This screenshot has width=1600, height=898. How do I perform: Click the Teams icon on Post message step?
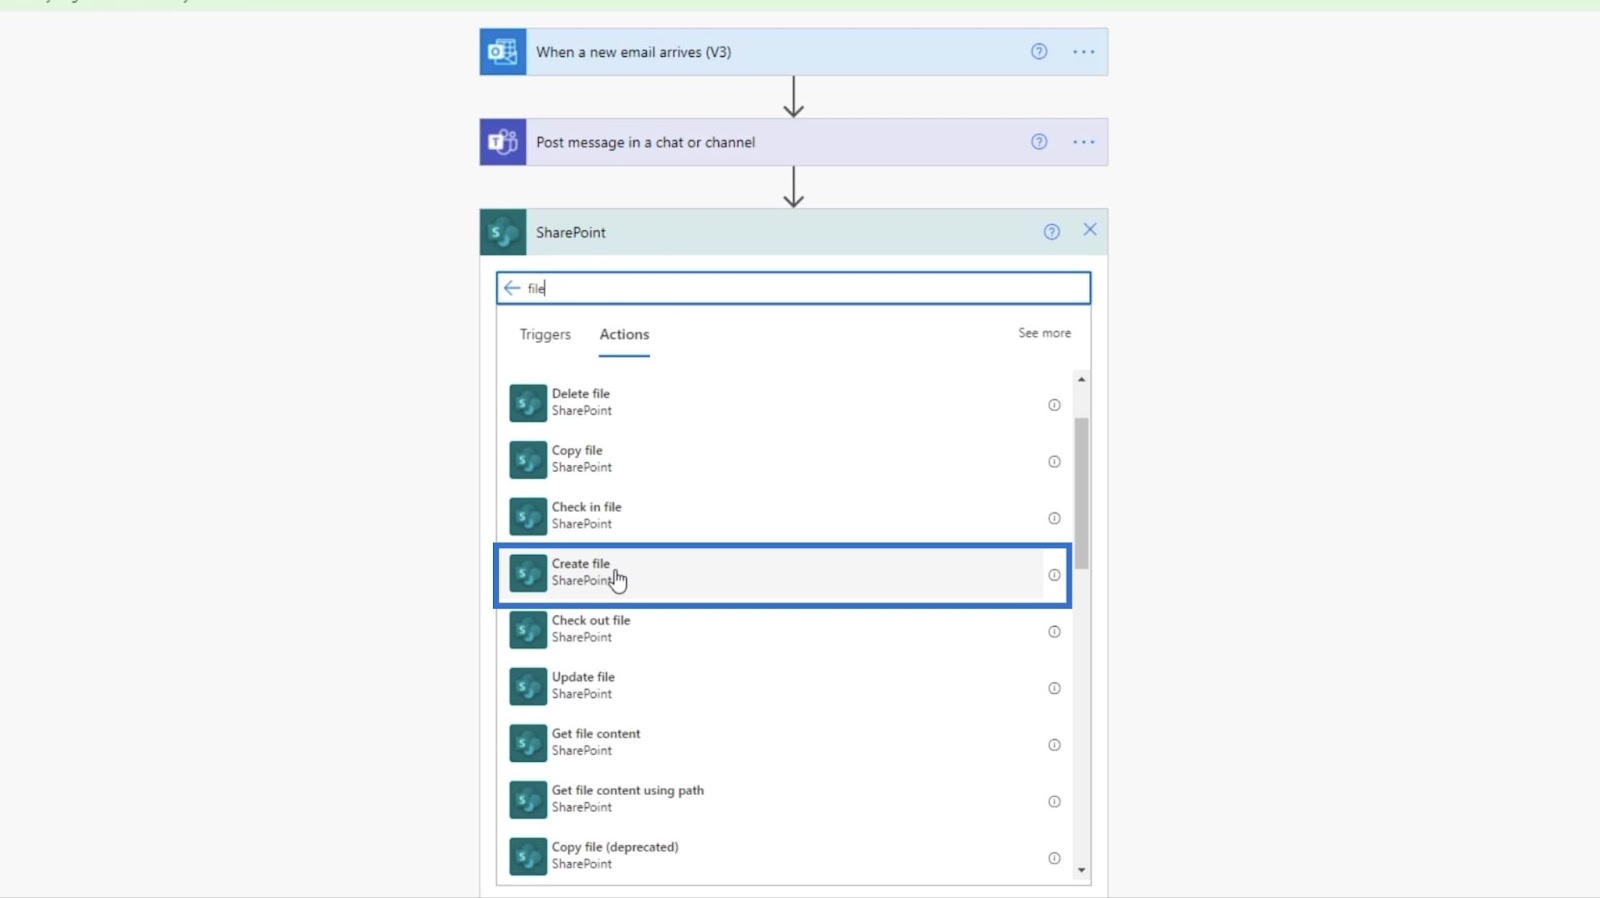coord(503,142)
